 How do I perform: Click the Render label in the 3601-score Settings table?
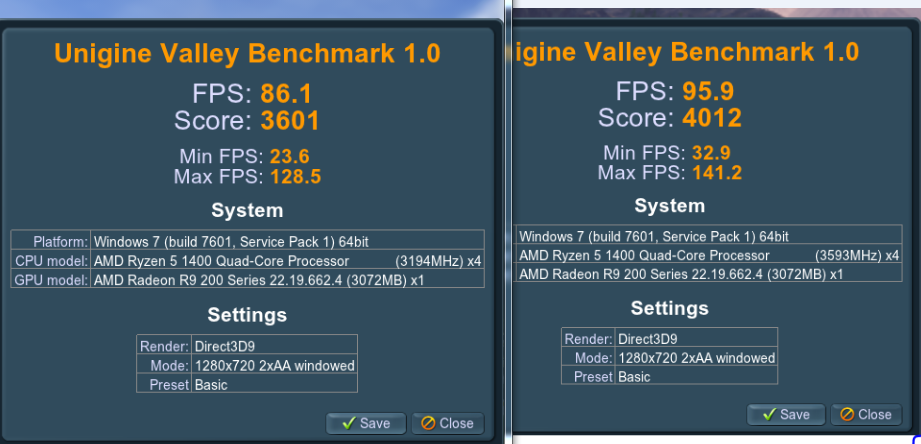pos(164,346)
